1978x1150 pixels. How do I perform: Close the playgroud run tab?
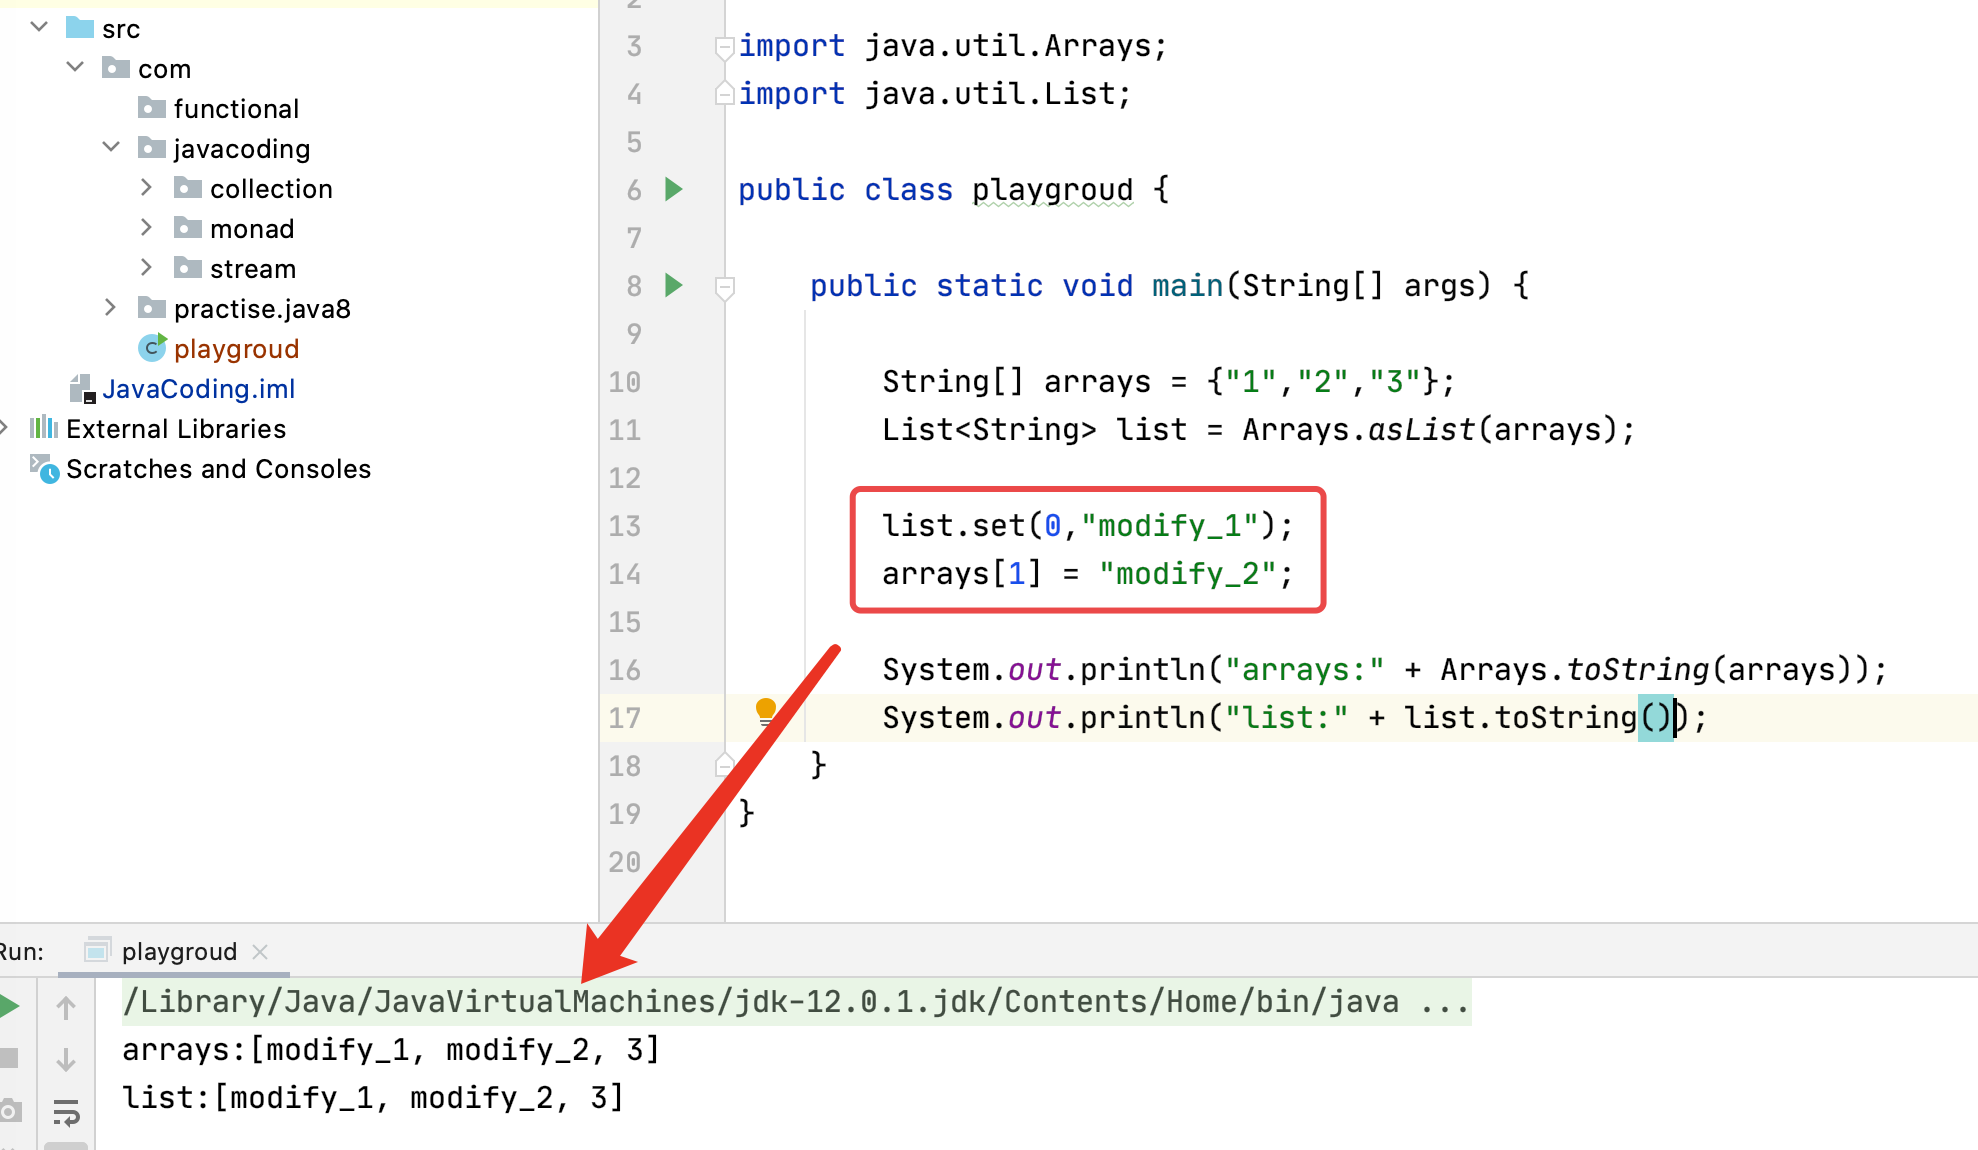coord(260,952)
